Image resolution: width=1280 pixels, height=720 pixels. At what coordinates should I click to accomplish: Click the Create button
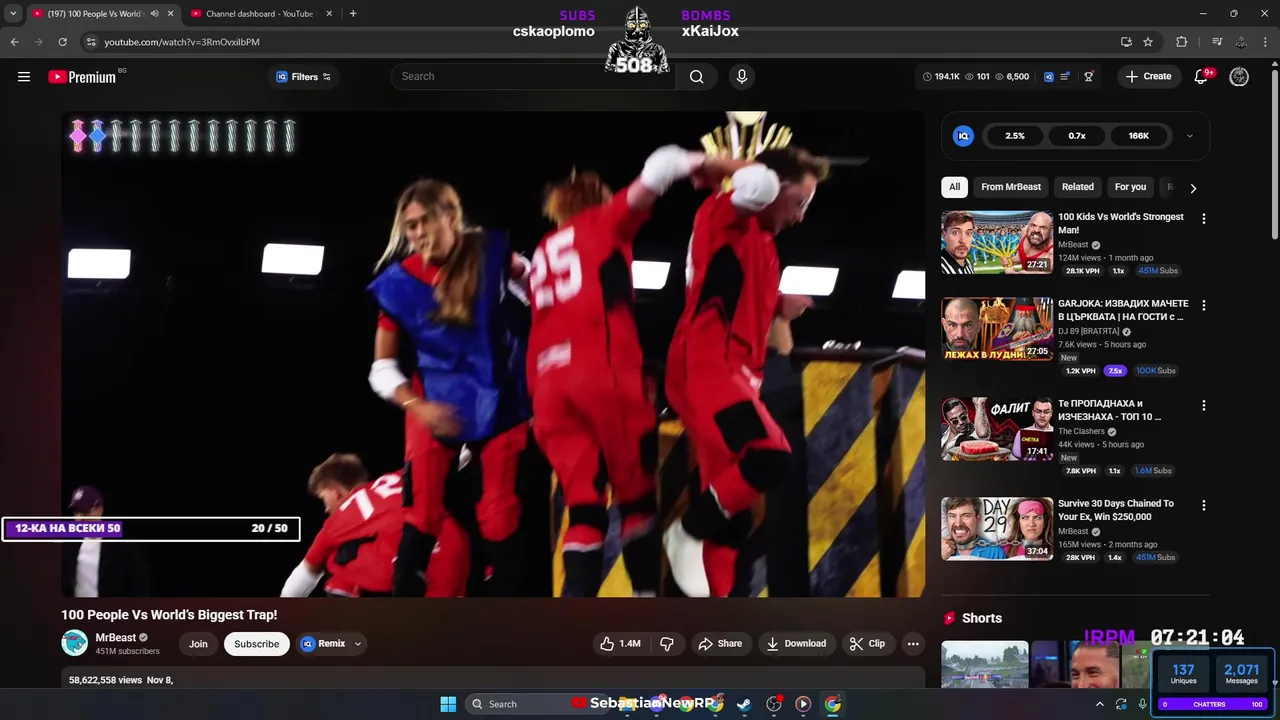(1148, 76)
